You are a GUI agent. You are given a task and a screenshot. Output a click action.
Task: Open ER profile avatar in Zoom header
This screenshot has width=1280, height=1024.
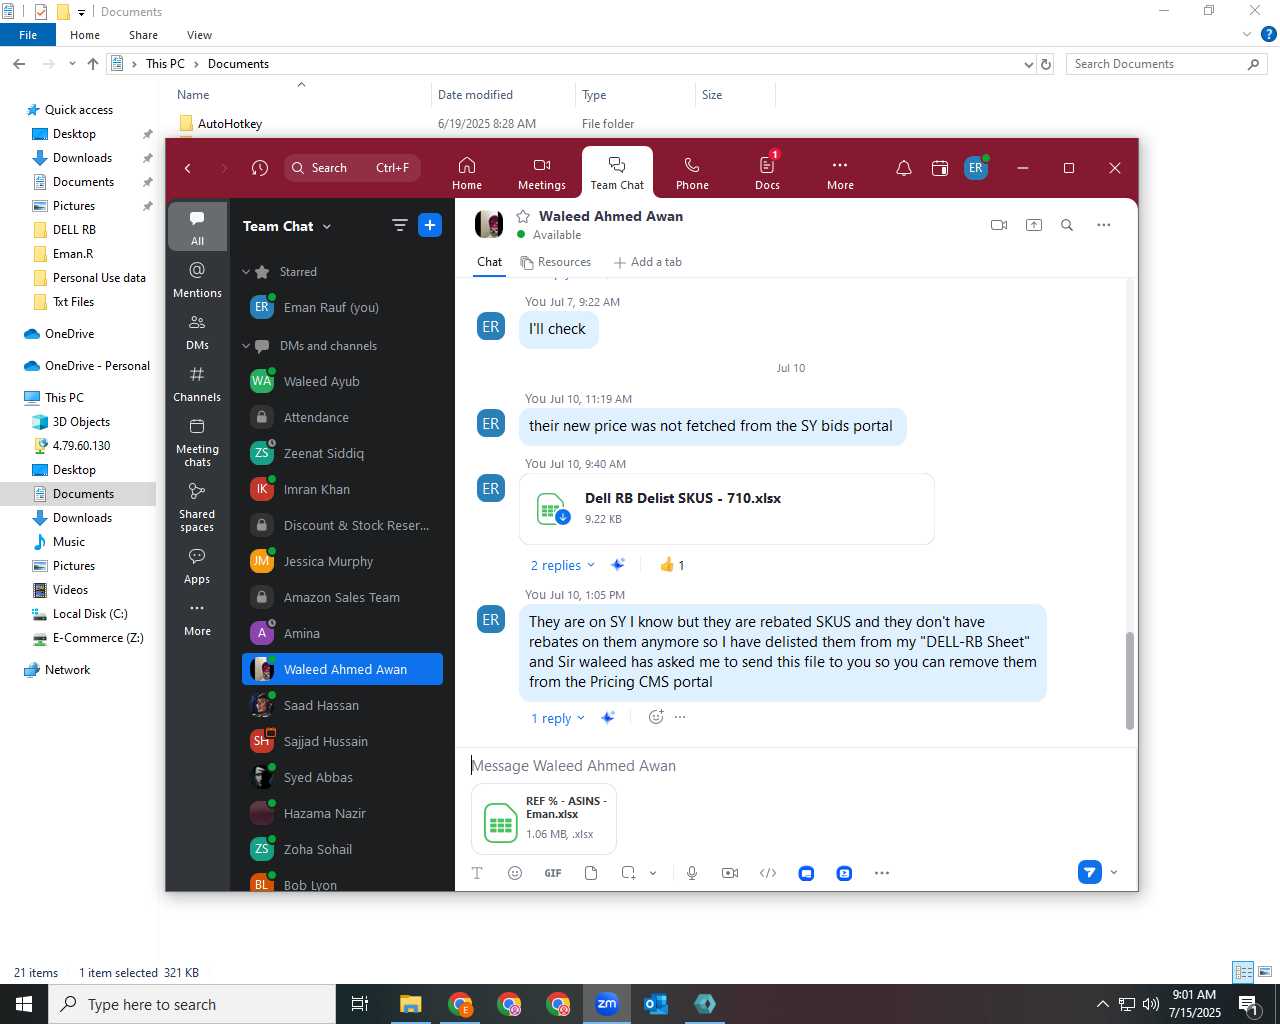[x=976, y=168]
